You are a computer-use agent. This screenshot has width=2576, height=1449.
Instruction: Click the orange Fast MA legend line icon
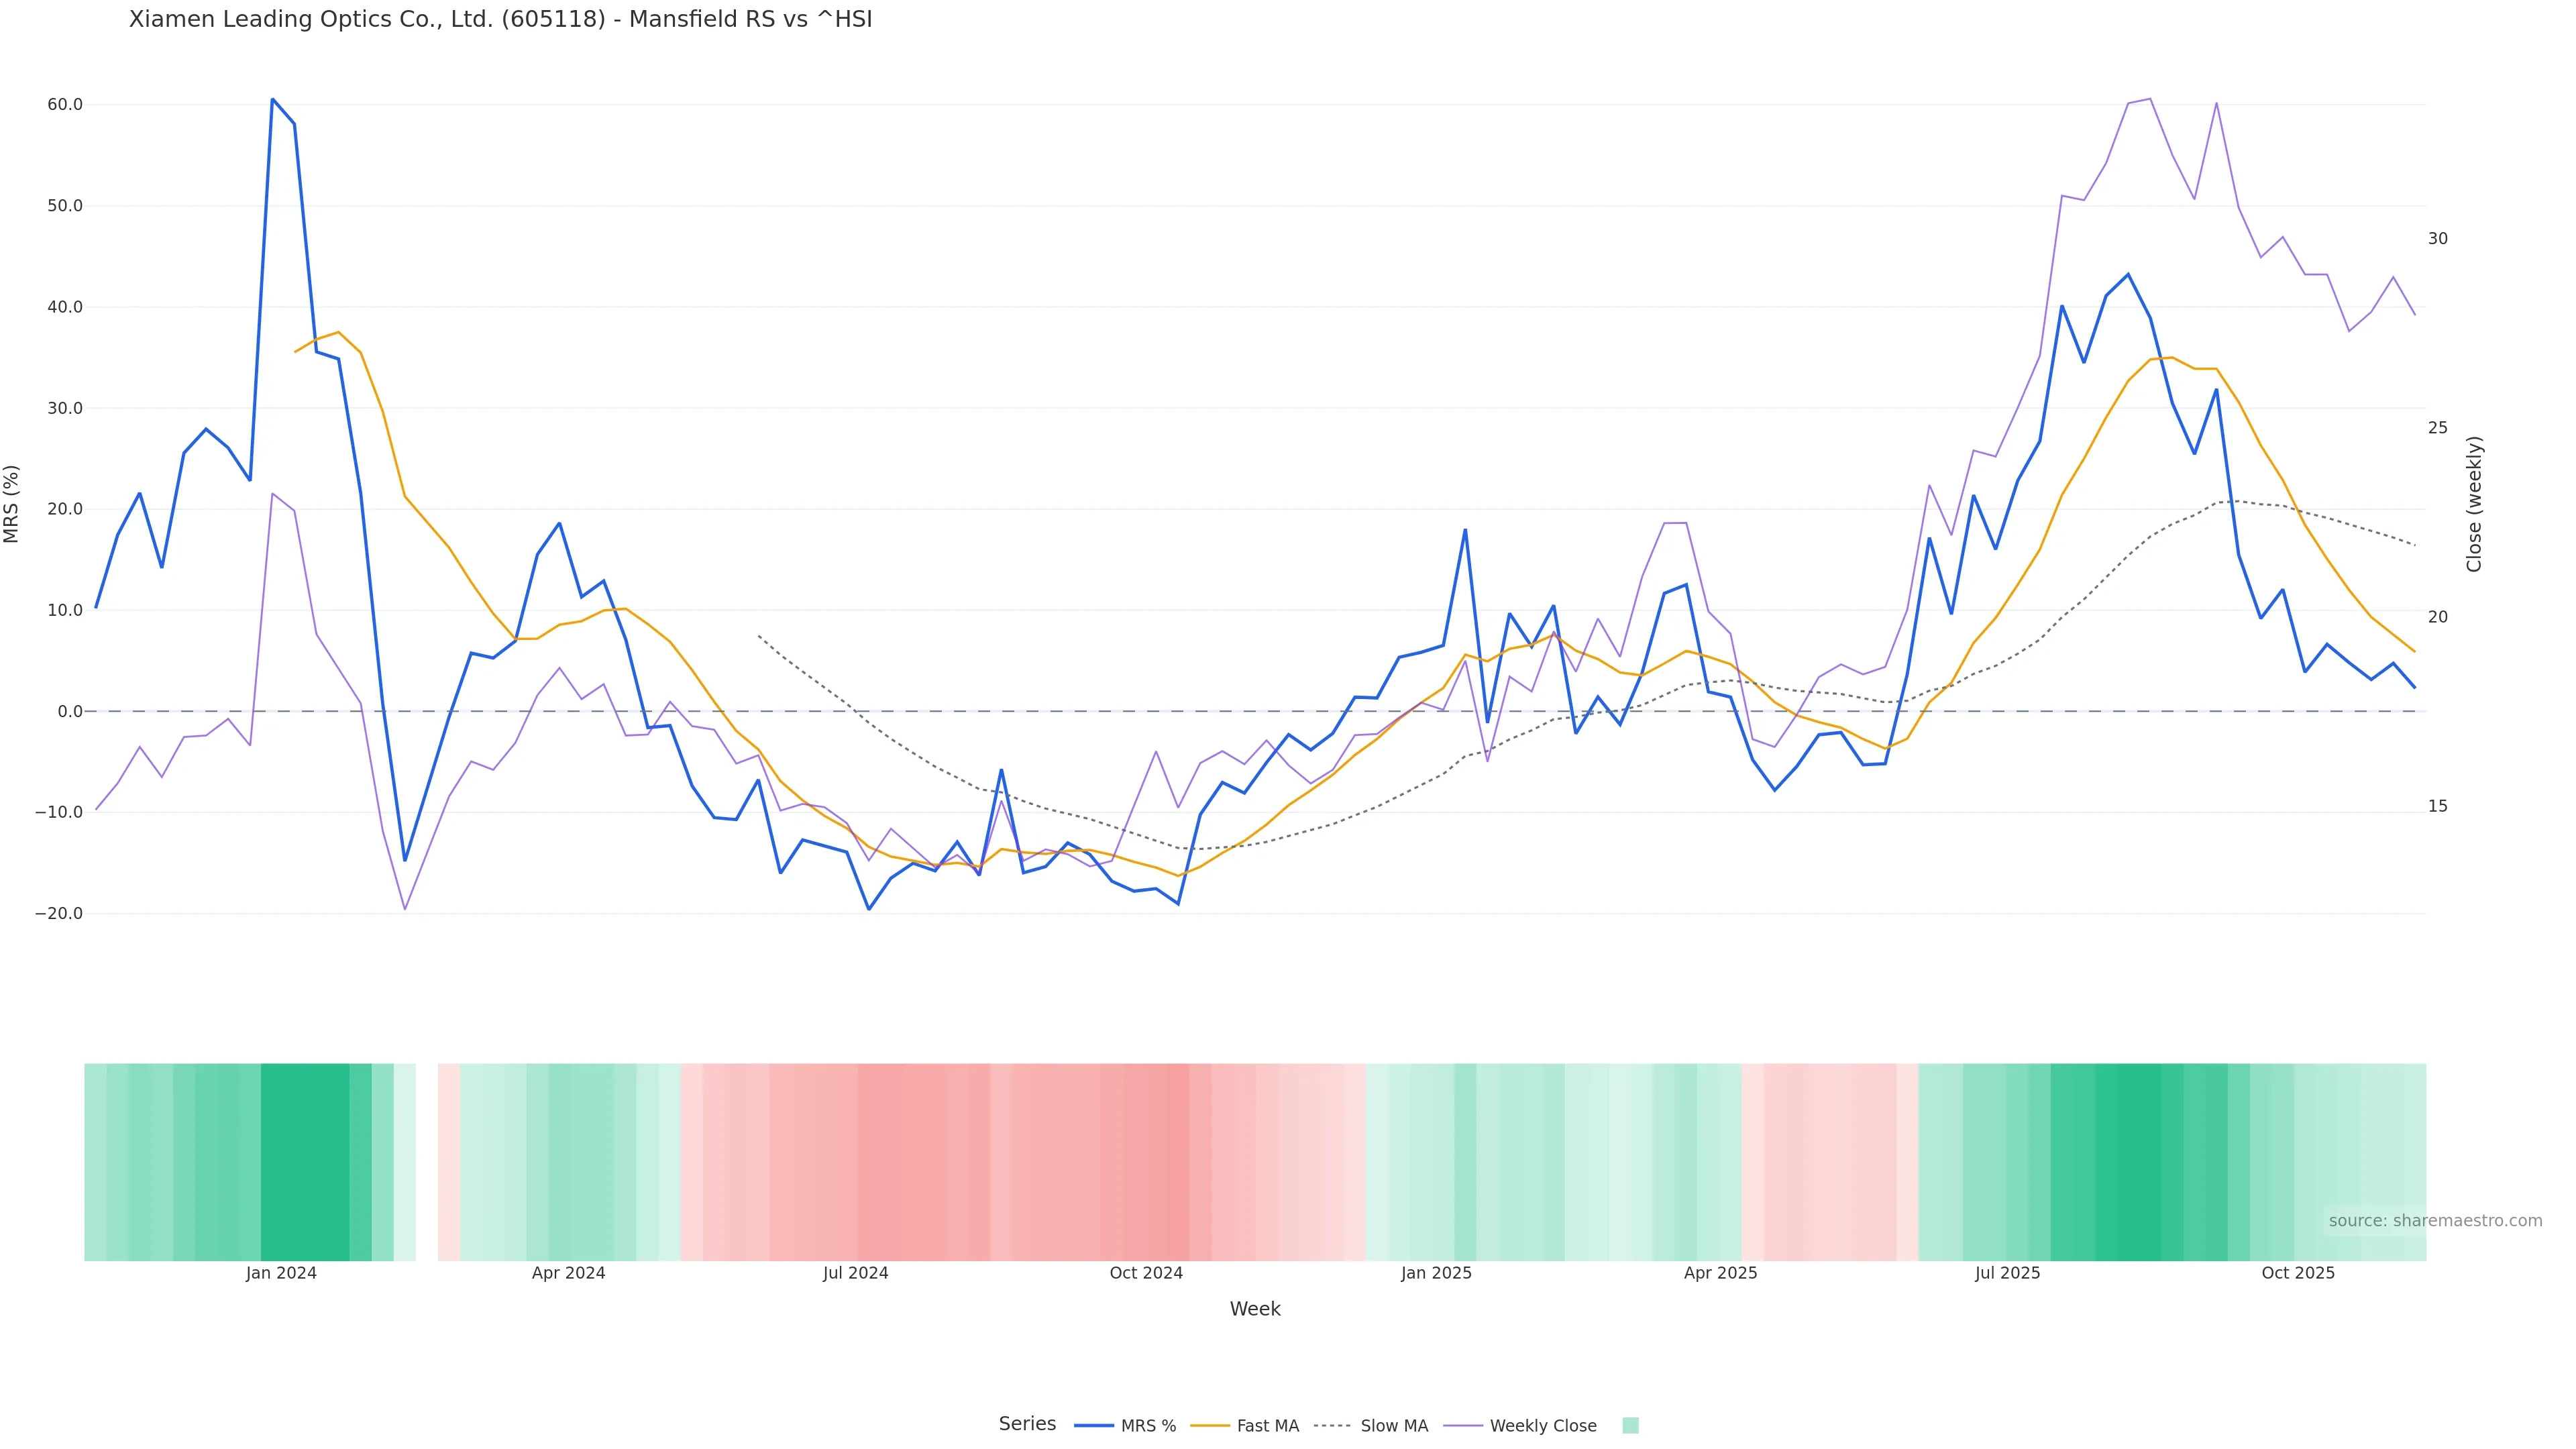[1210, 1426]
